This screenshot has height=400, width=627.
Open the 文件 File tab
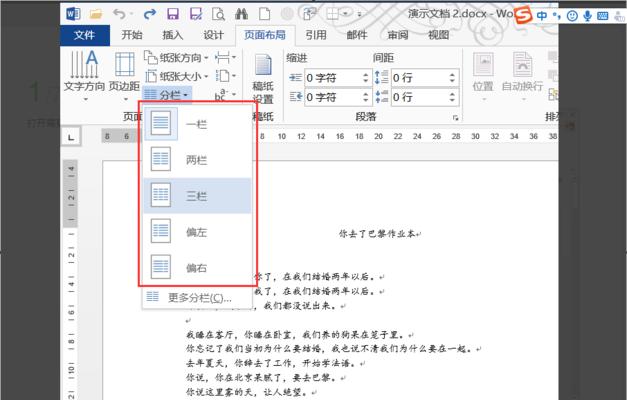(85, 35)
